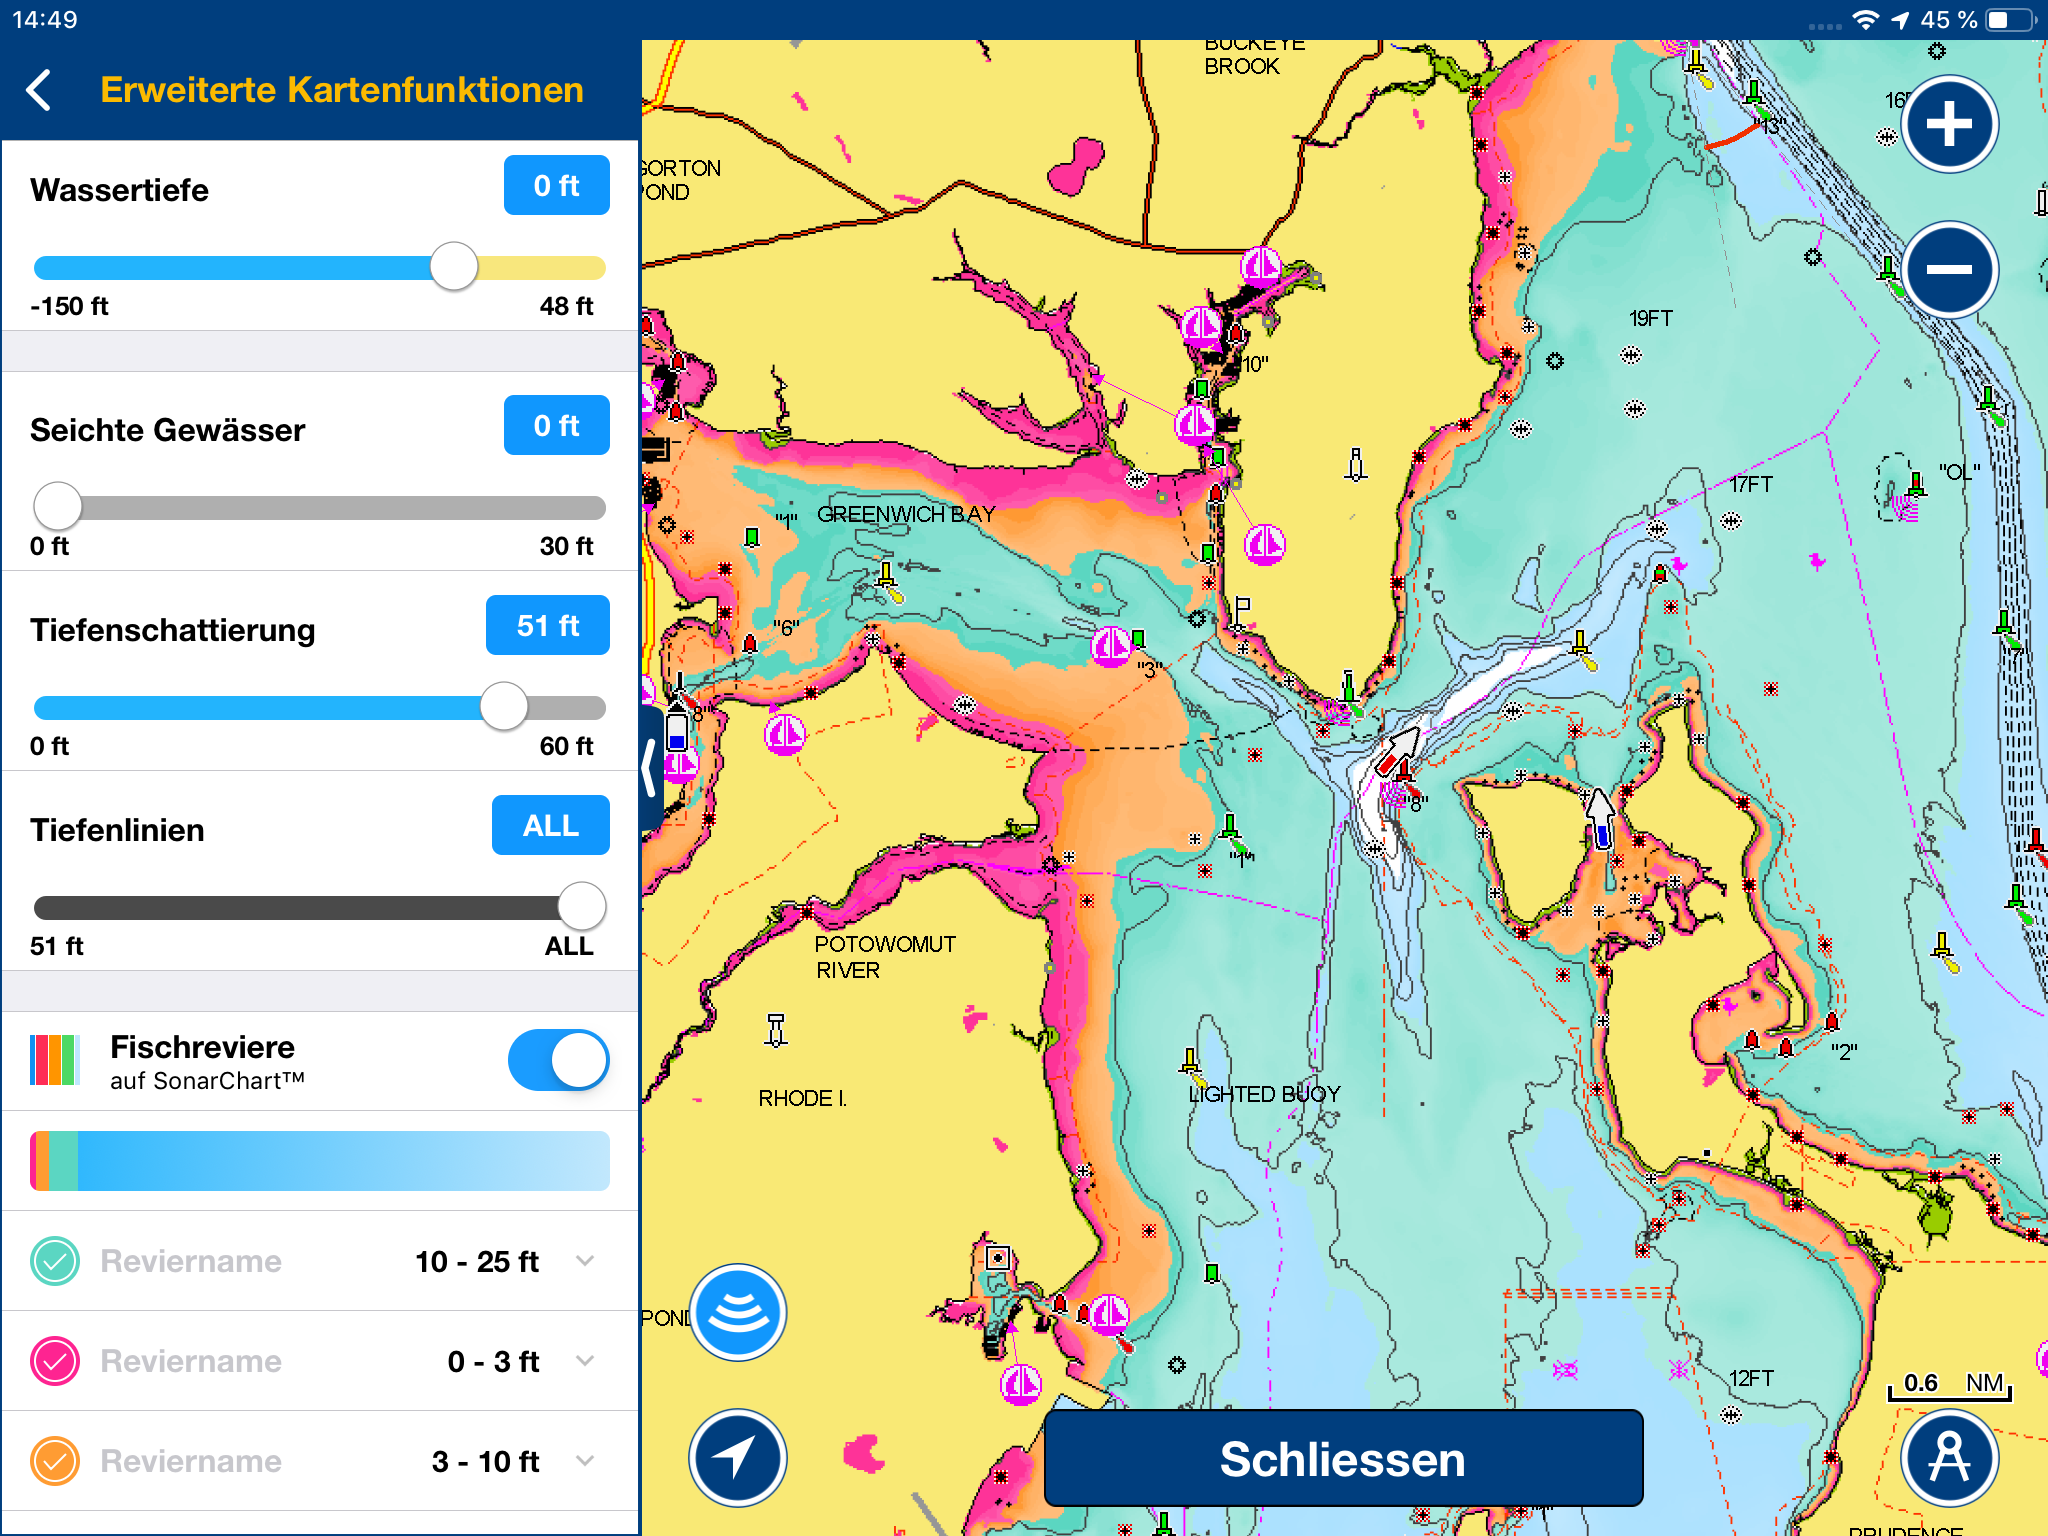
Task: Uncheck the pink 0 - 3 ft Revier
Action: pyautogui.click(x=55, y=1361)
